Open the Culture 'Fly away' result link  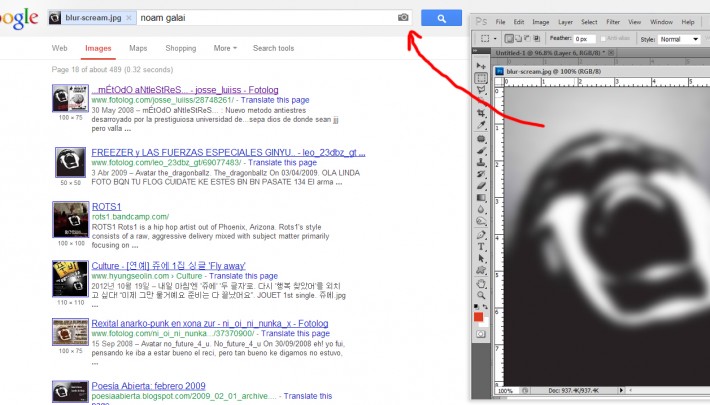[168, 266]
